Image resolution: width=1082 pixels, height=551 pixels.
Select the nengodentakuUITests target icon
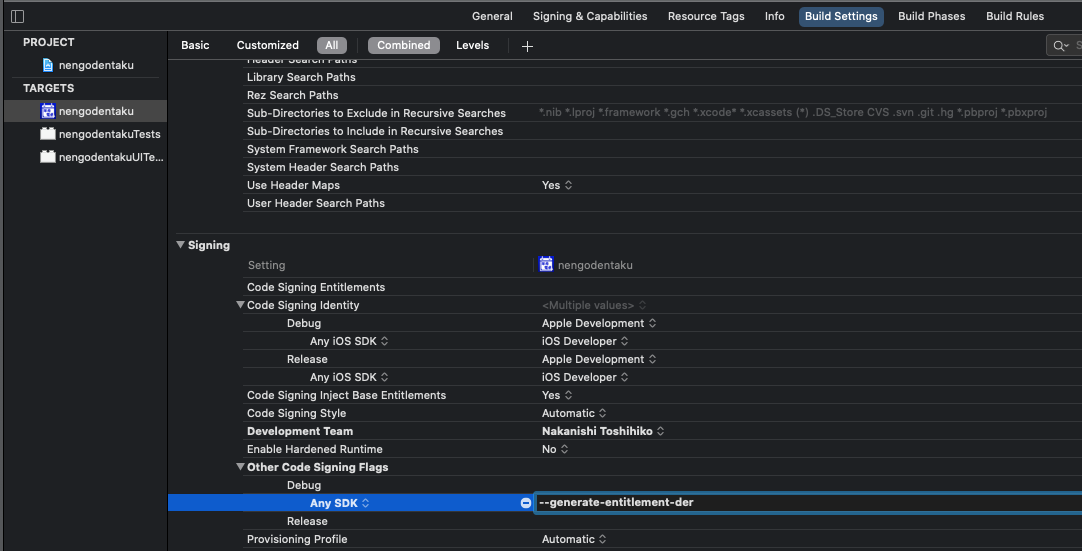[x=48, y=157]
